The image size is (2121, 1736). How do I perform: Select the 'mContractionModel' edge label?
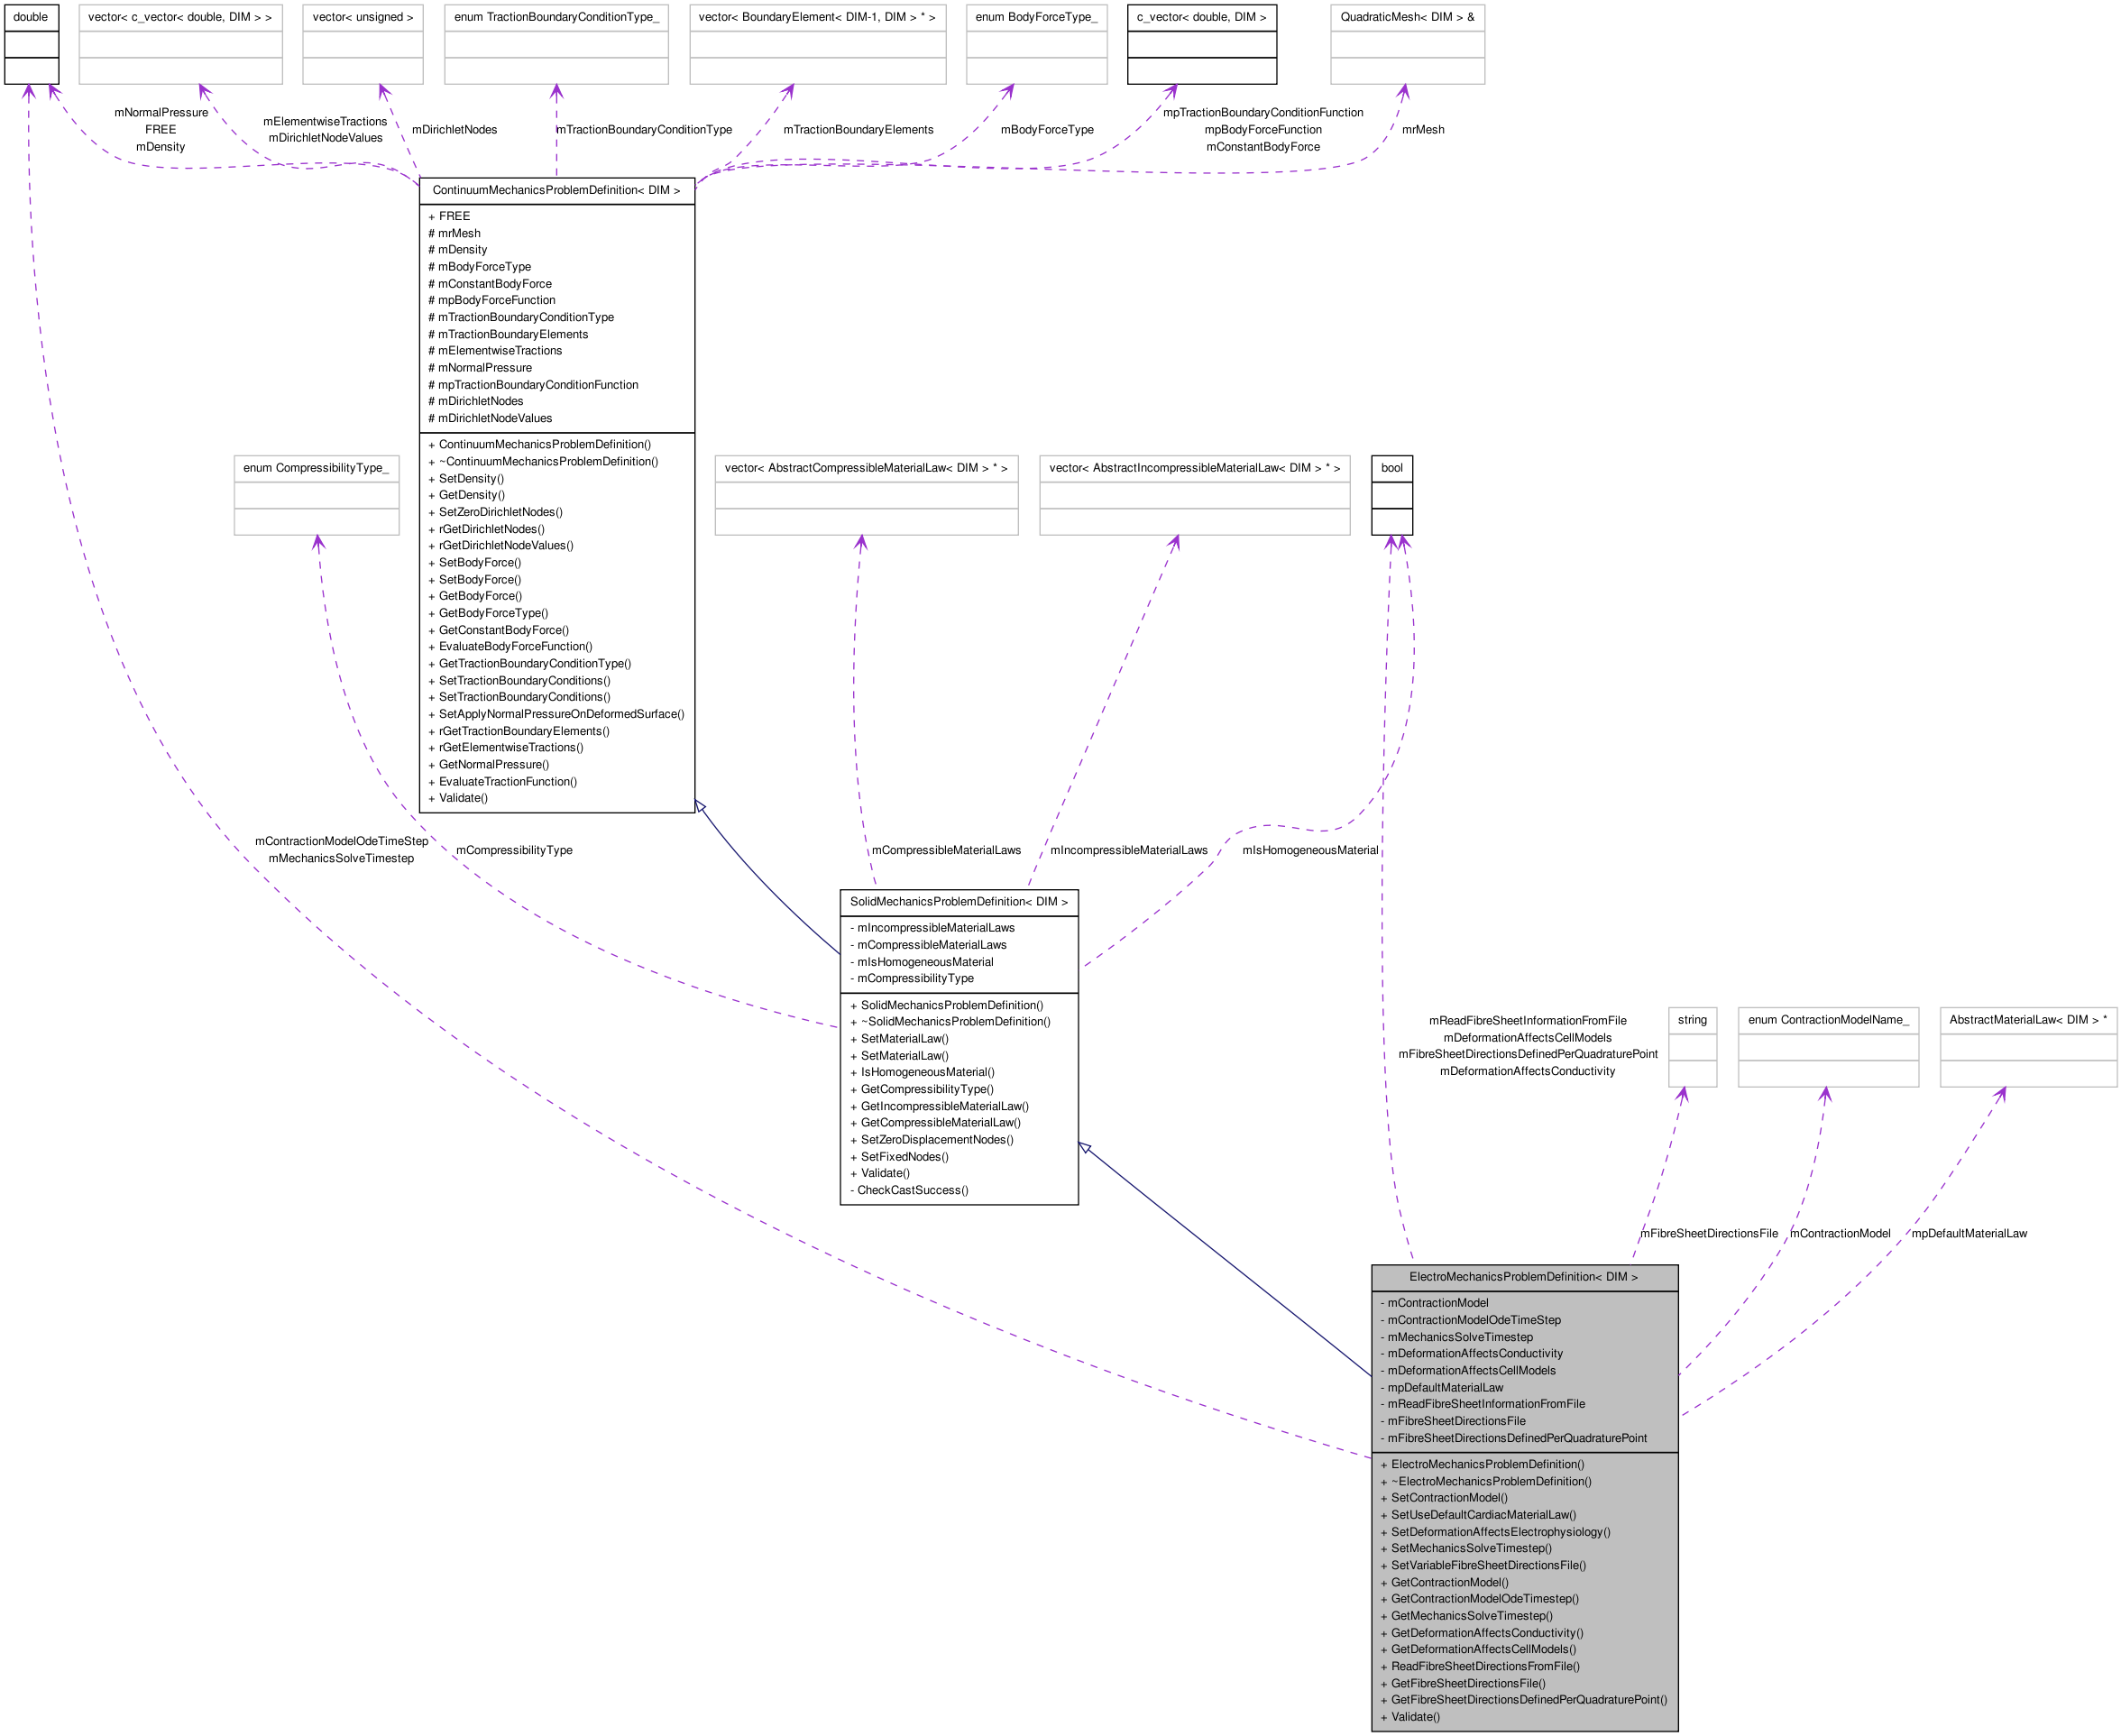point(1840,1234)
